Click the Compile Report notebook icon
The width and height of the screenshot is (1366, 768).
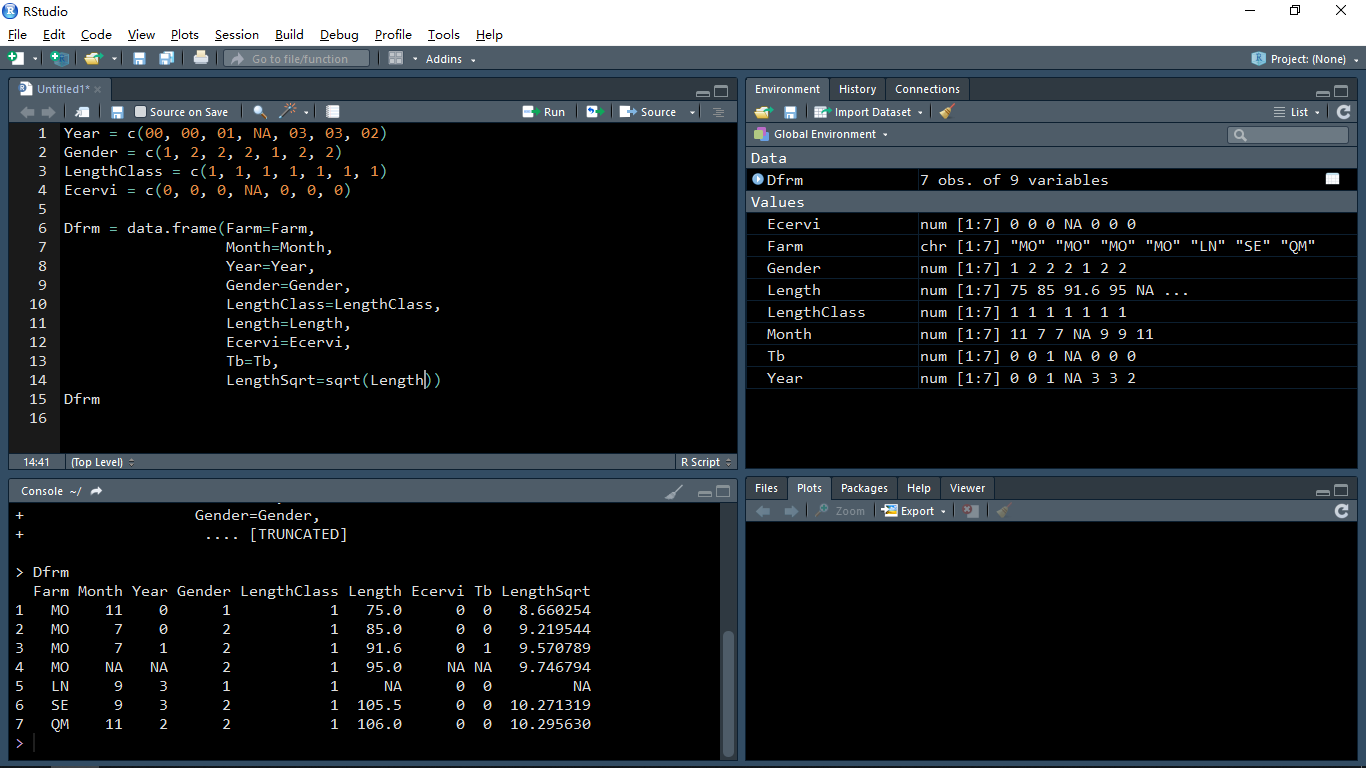pyautogui.click(x=333, y=112)
